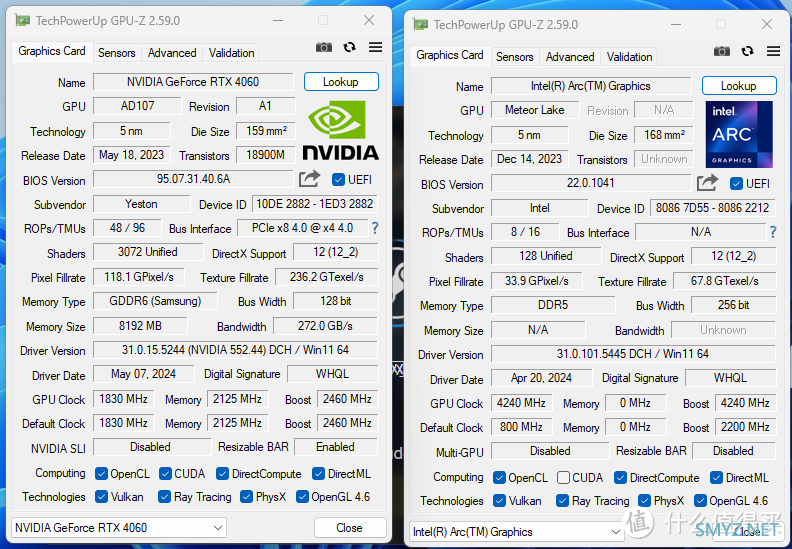Image resolution: width=792 pixels, height=549 pixels.
Task: Click the AD107 GPU value
Action: (137, 106)
